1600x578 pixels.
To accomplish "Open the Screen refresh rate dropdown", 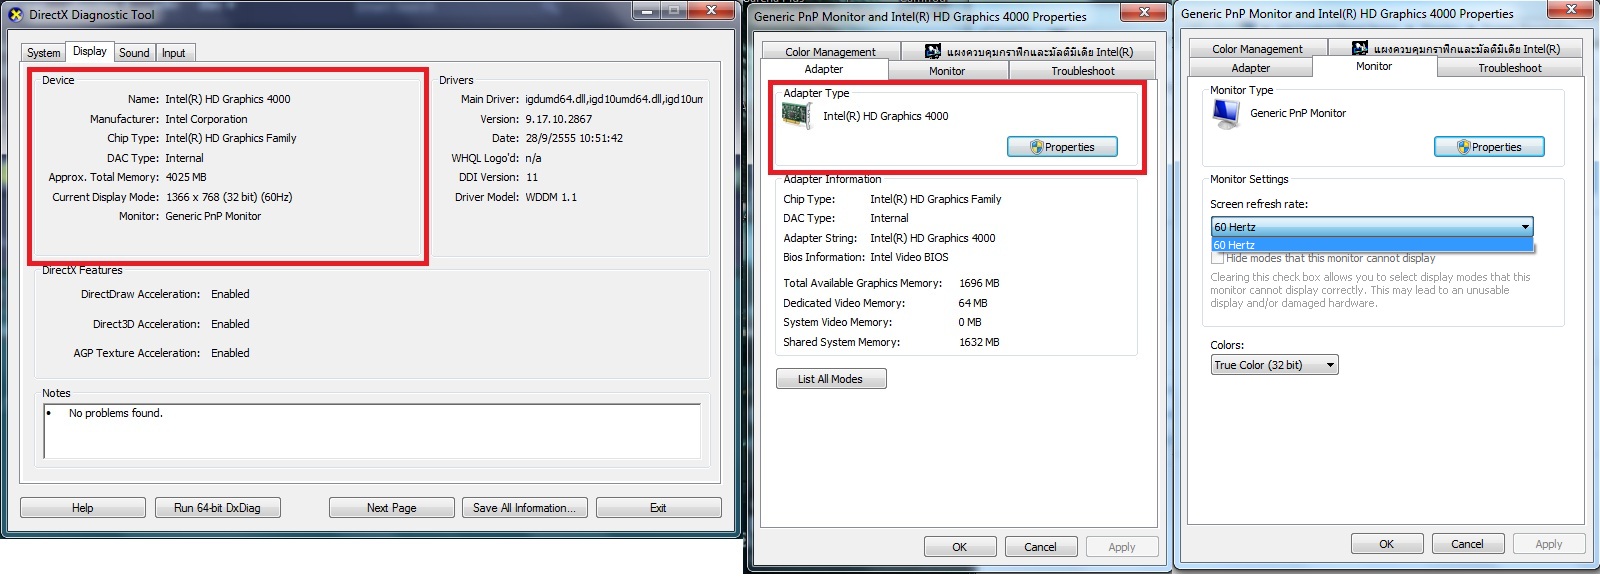I will [x=1372, y=227].
